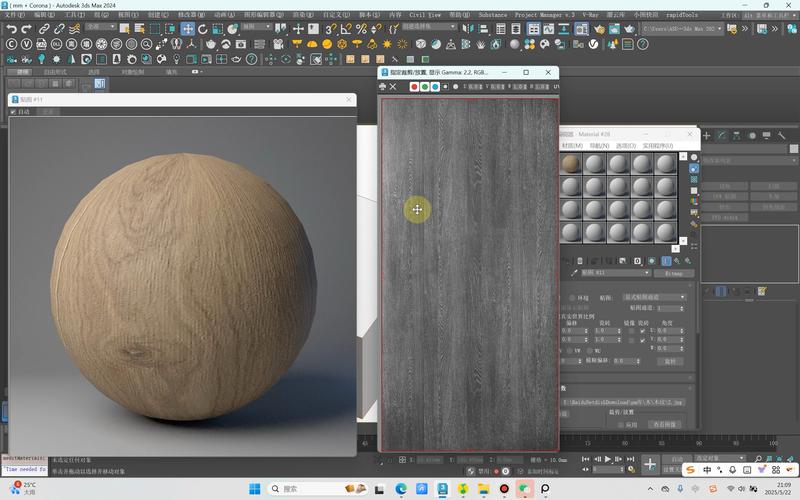Click the 贴图通道 spinner arrows

(682, 308)
